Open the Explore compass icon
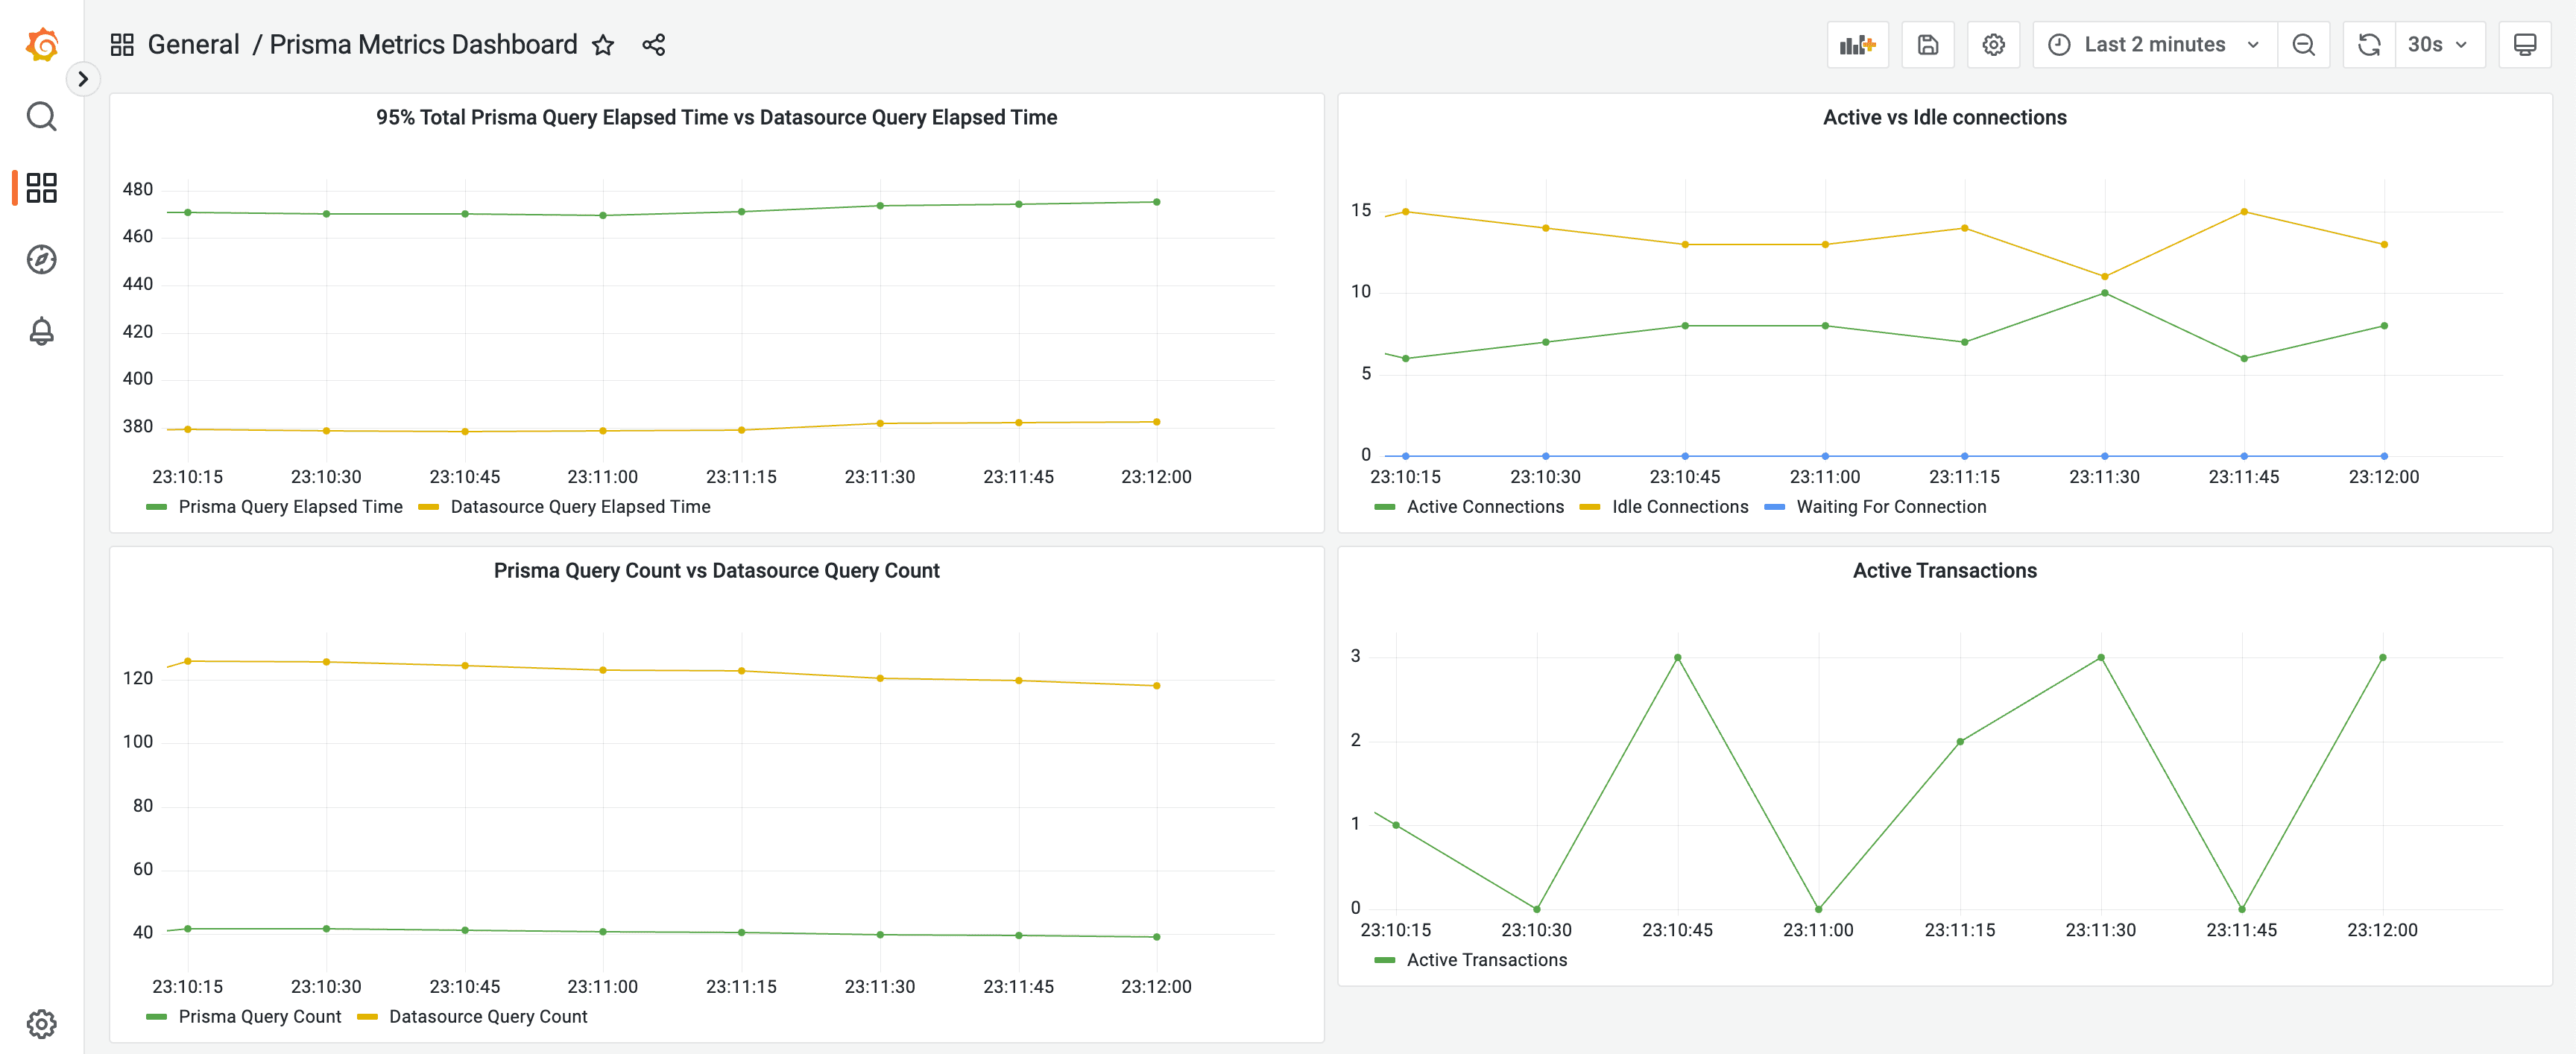Image resolution: width=2576 pixels, height=1054 pixels. coord(41,259)
